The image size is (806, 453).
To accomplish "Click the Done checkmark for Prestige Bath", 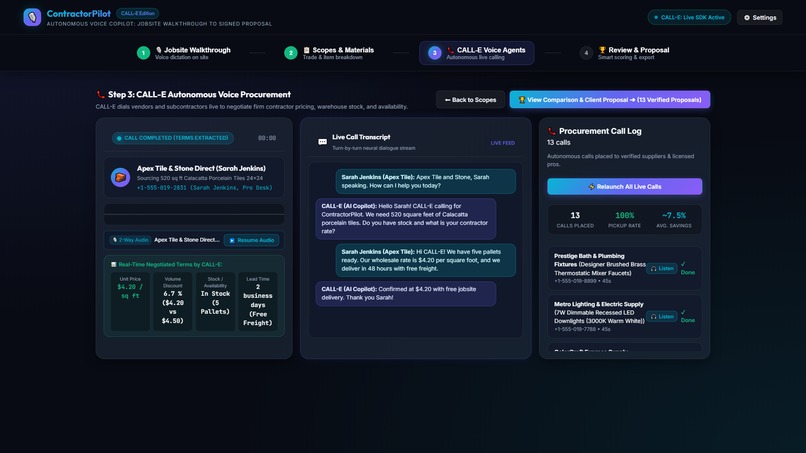I will [687, 268].
